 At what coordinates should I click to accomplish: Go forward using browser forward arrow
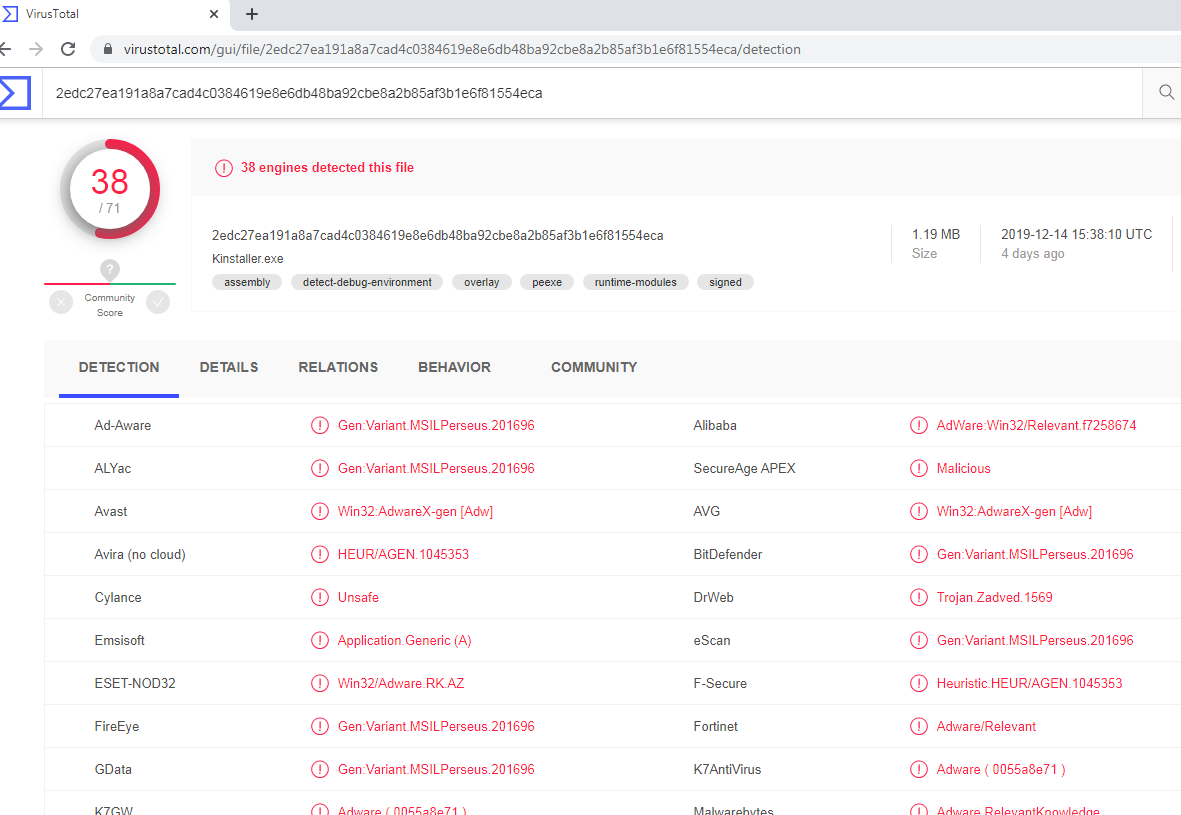click(x=35, y=49)
